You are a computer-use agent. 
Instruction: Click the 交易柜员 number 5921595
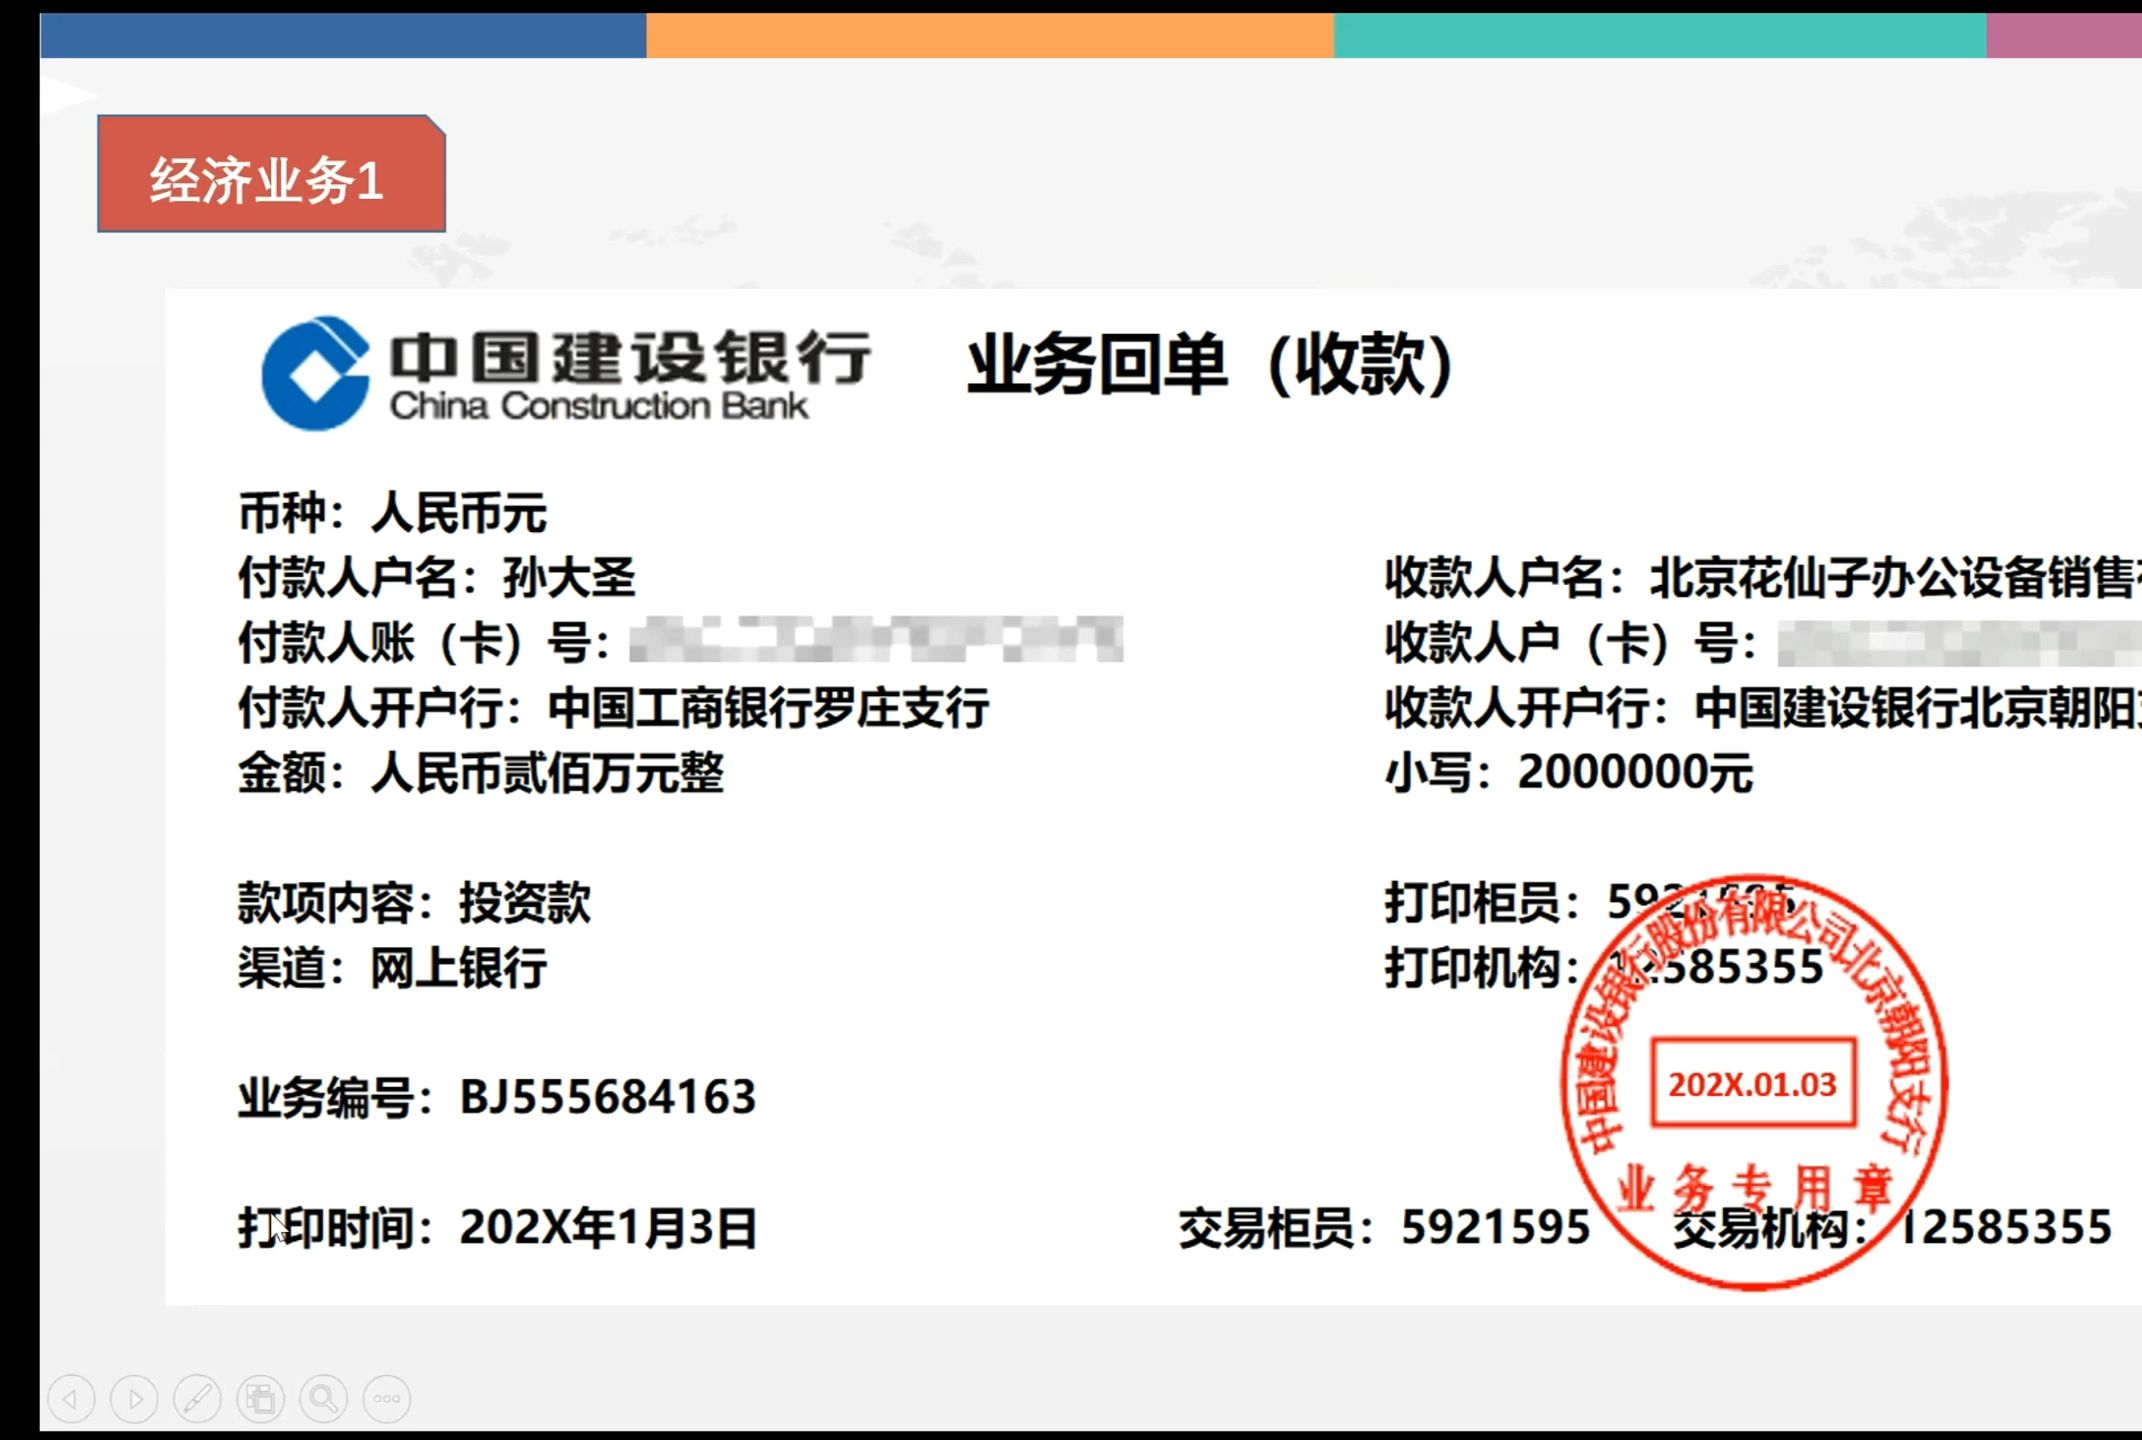click(1495, 1227)
